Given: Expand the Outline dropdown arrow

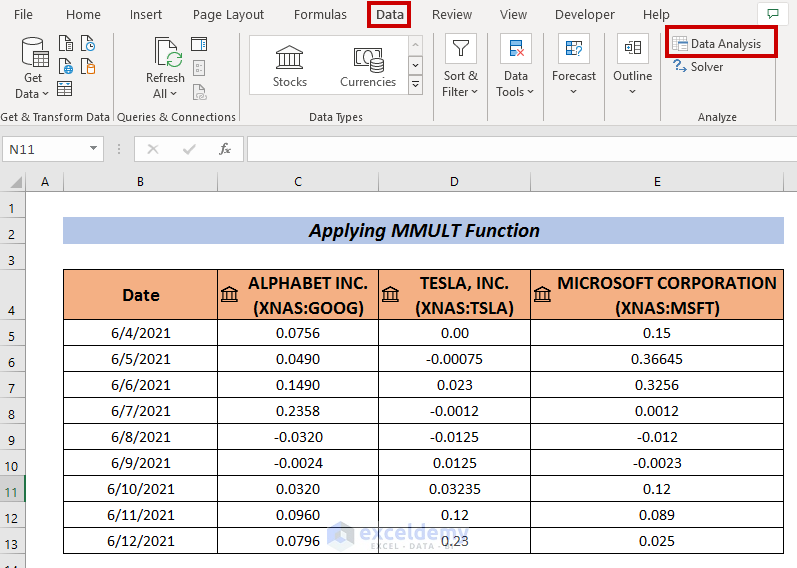Looking at the screenshot, I should pos(632,92).
